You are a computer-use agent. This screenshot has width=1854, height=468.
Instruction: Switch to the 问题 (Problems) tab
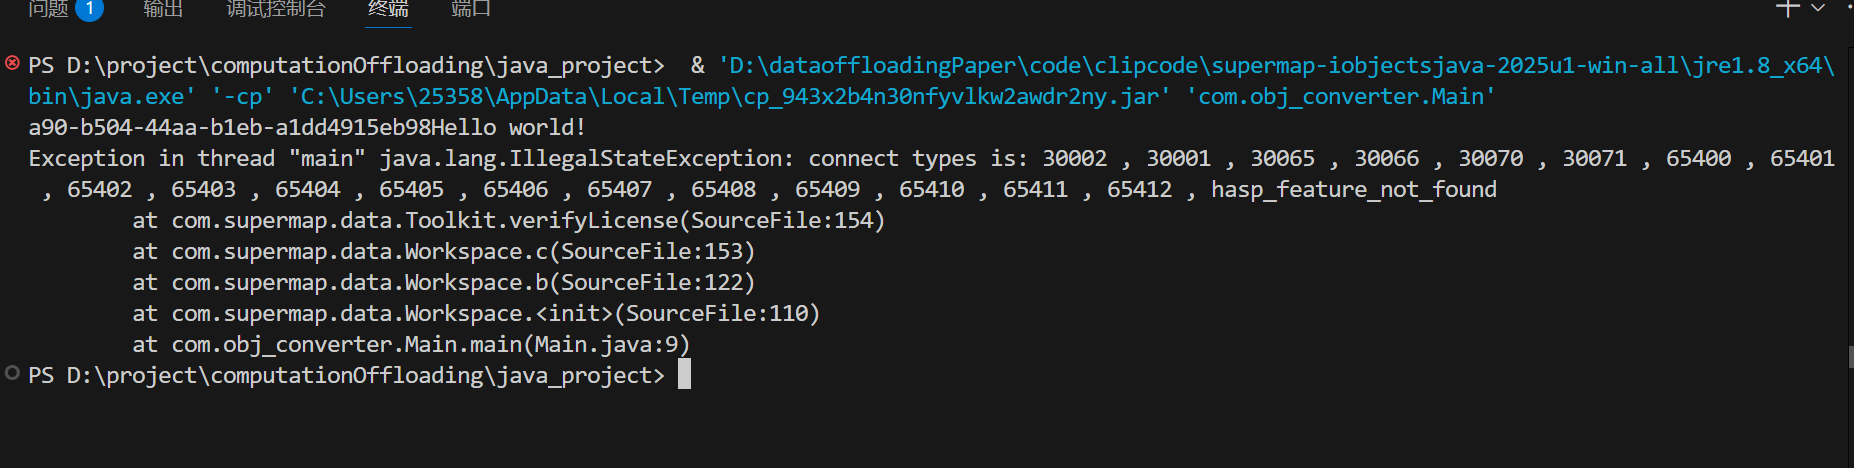coord(48,8)
